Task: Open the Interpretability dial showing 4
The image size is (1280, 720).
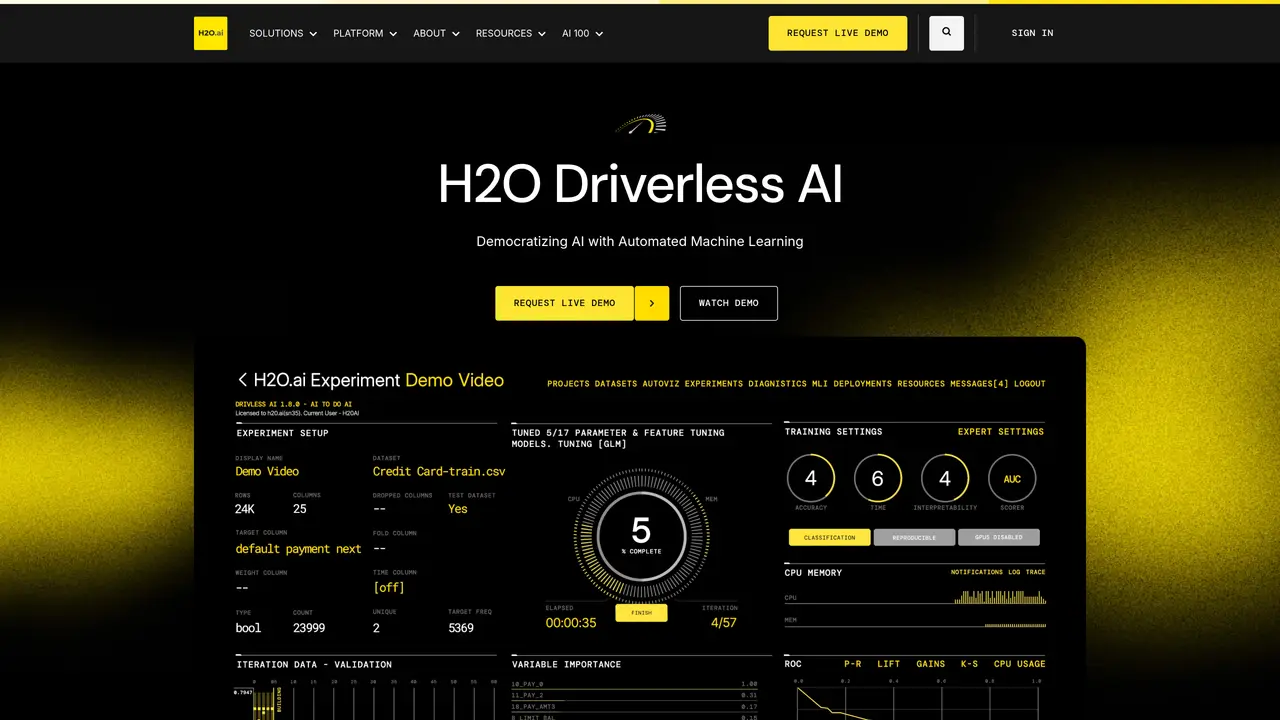Action: (x=945, y=479)
